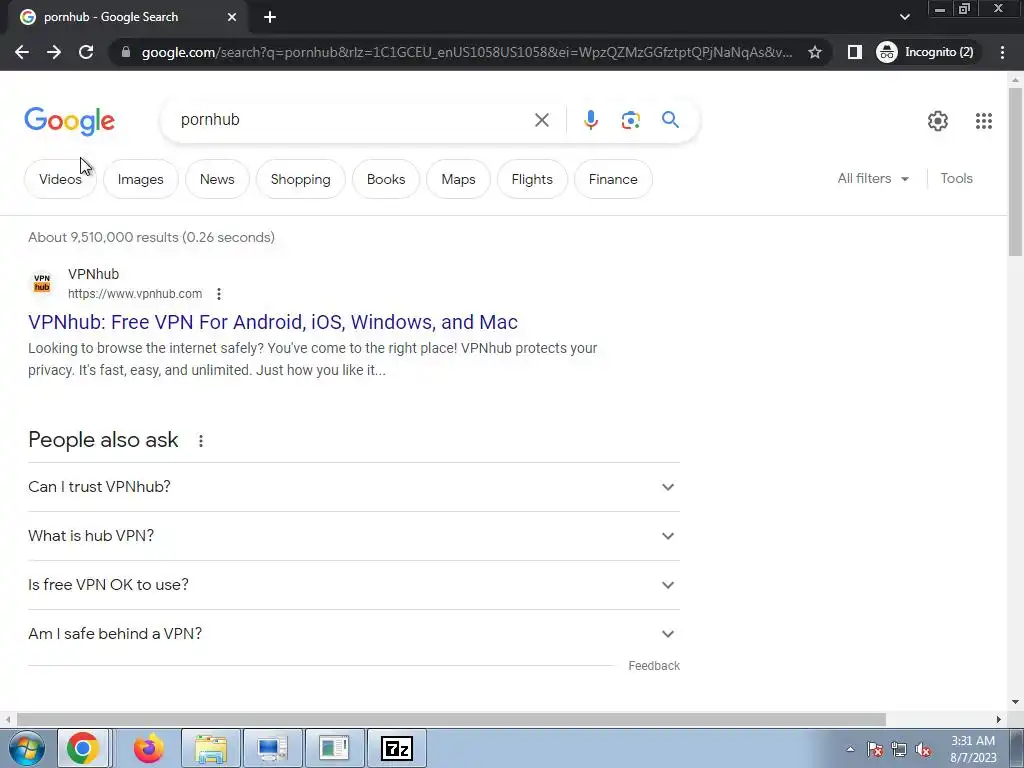The image size is (1024, 768).
Task: Open Chrome's three-dot menu
Action: pyautogui.click(x=1002, y=52)
